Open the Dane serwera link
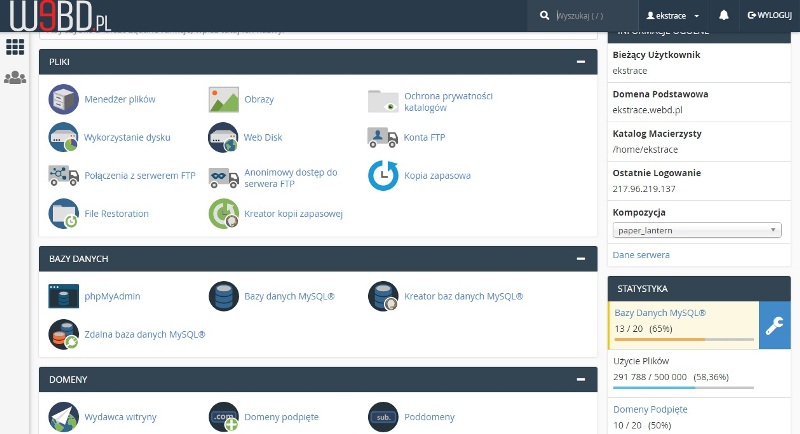This screenshot has height=434, width=800. click(641, 254)
